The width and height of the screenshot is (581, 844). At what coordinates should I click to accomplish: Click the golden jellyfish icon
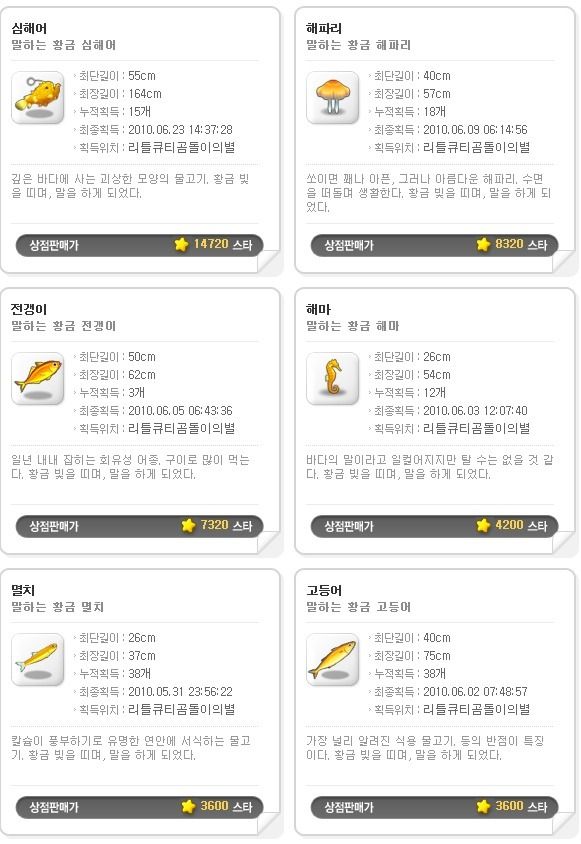(x=332, y=97)
